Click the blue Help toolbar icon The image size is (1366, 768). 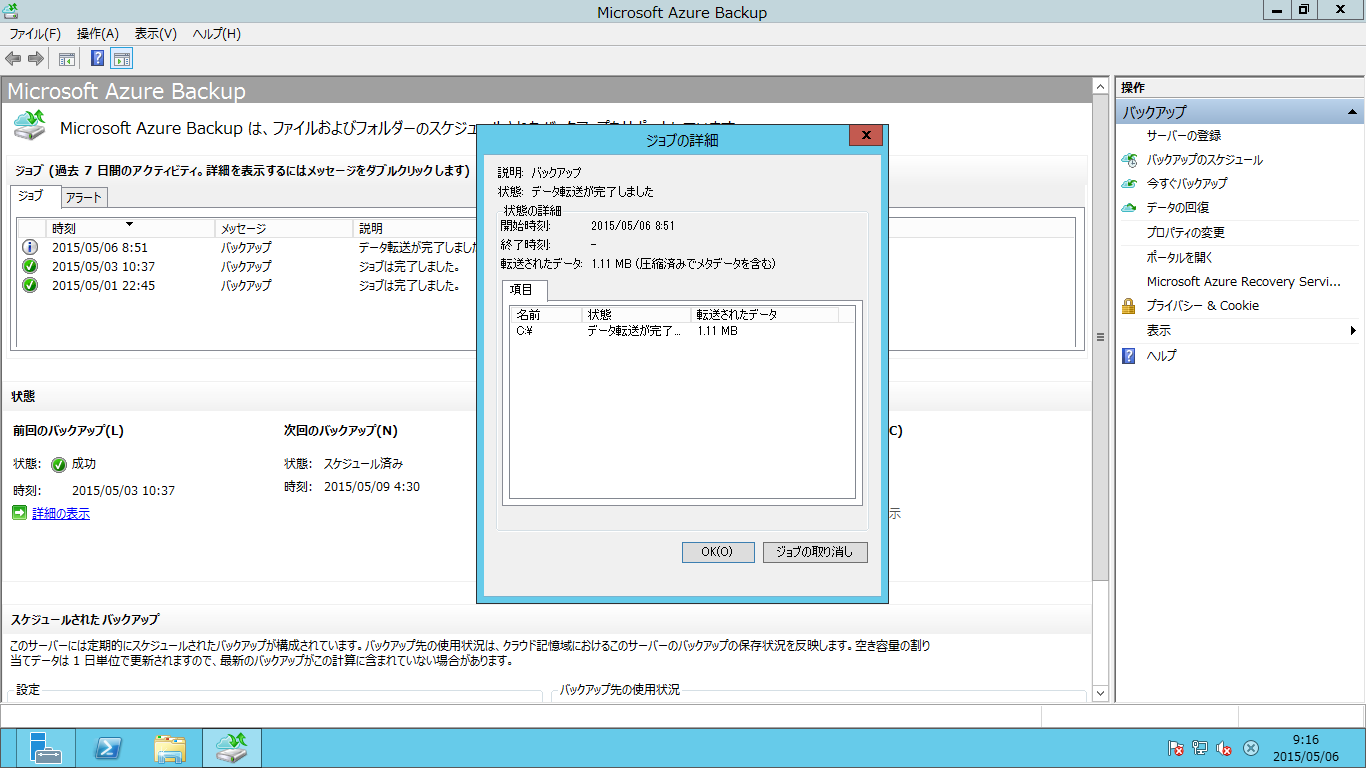[98, 59]
